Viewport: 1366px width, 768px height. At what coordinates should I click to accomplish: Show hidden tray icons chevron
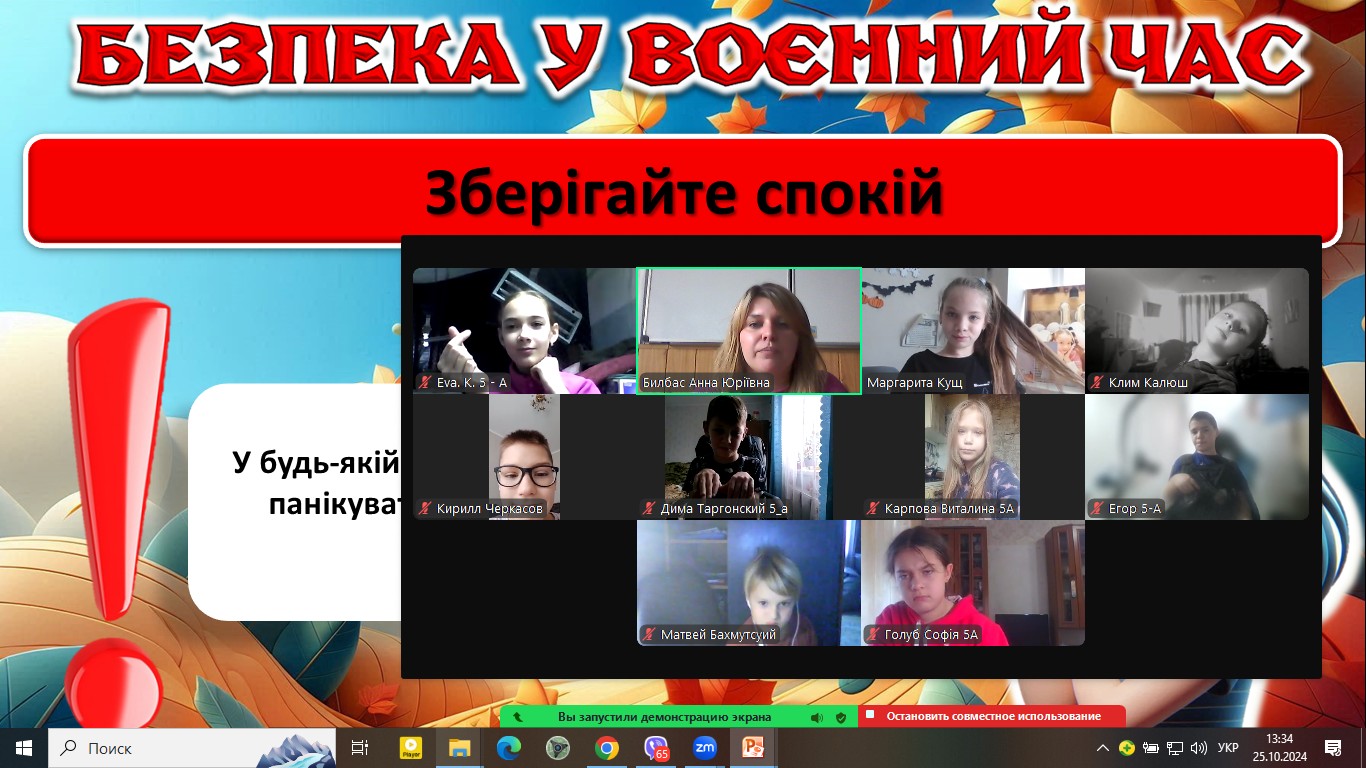[x=1103, y=747]
